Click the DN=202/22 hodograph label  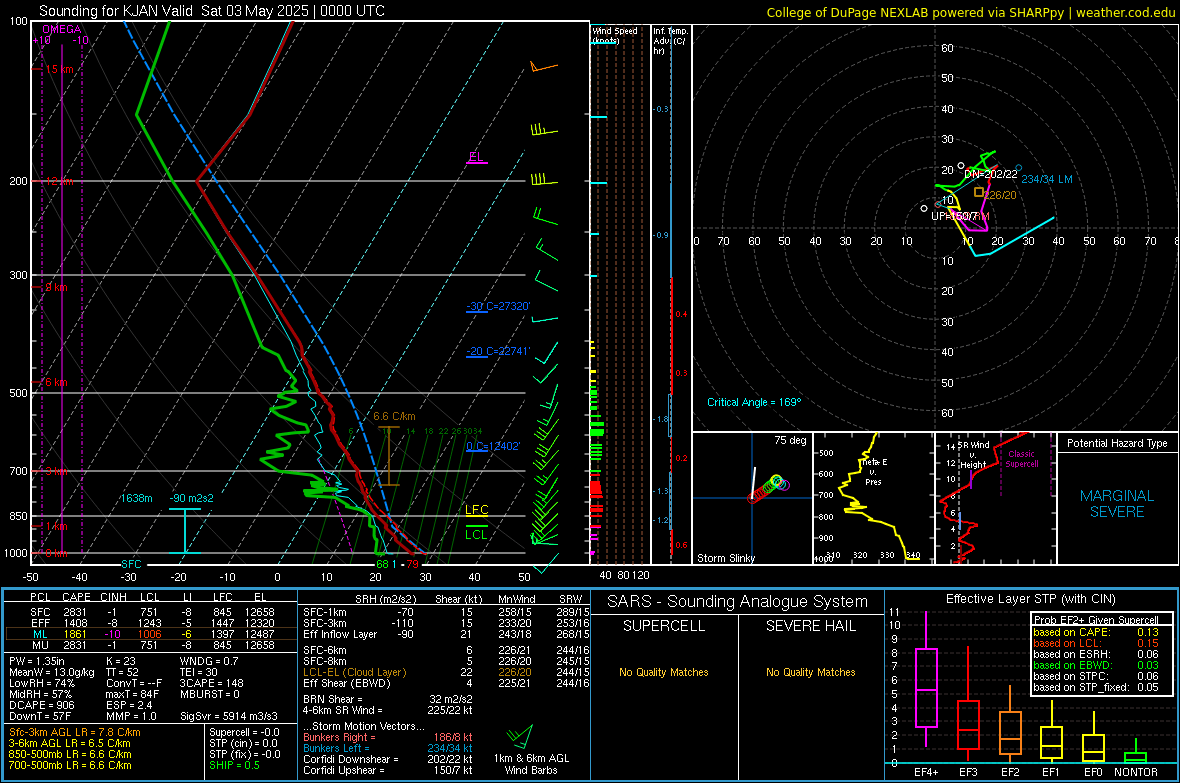tap(990, 174)
